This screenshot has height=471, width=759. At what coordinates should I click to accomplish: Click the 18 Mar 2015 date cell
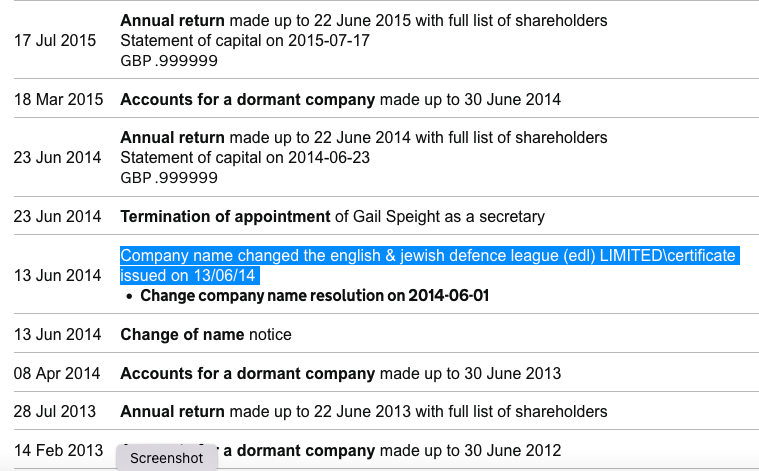(59, 100)
